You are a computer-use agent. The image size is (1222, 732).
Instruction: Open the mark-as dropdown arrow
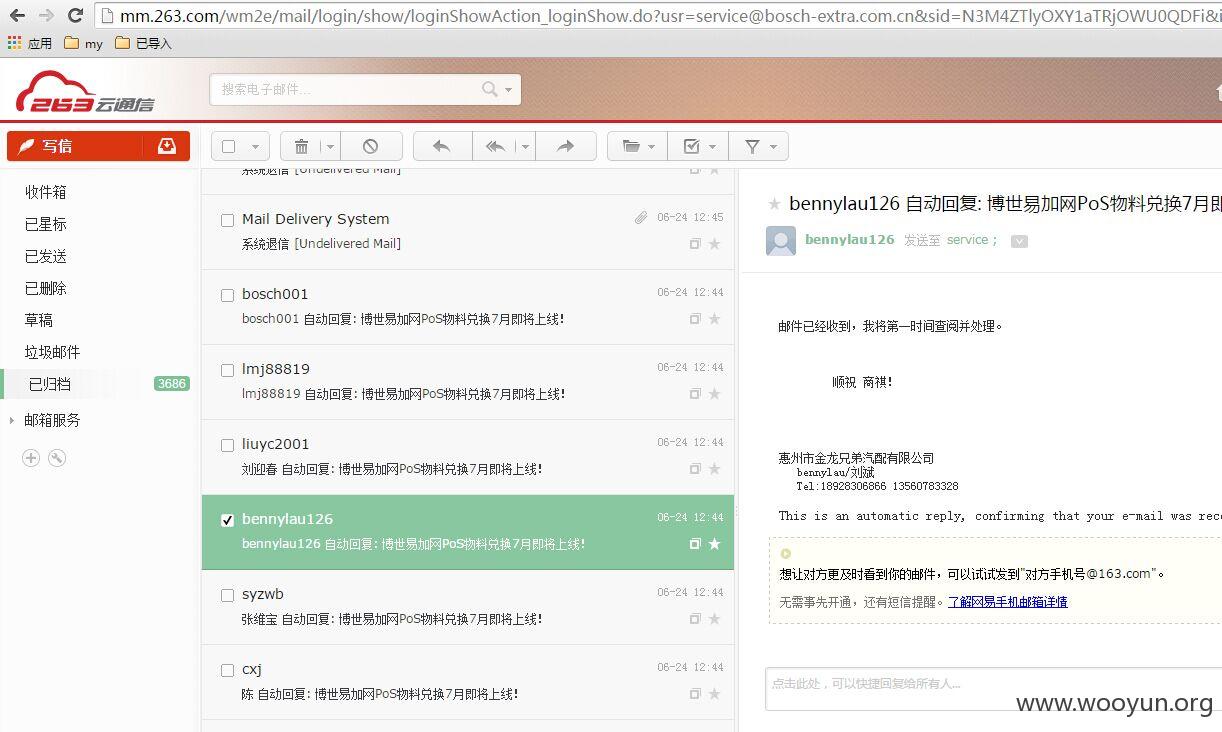click(712, 147)
